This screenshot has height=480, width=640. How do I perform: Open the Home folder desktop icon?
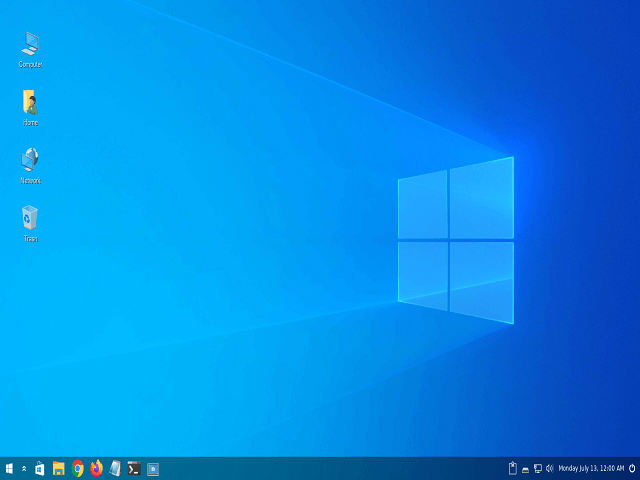coord(30,102)
